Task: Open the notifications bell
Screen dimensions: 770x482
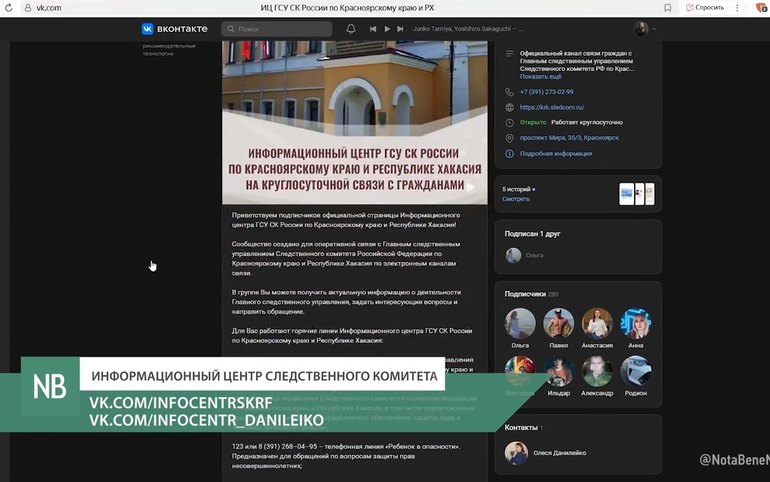Action: (351, 29)
